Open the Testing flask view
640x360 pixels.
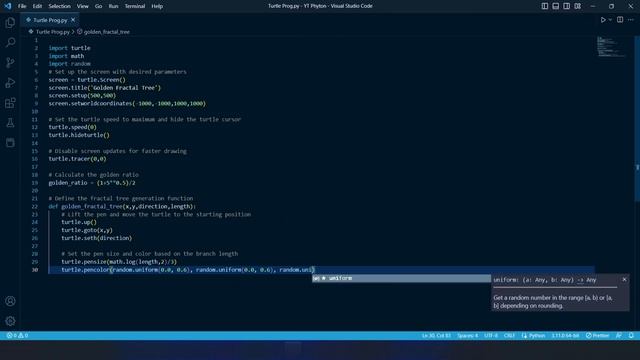pyautogui.click(x=10, y=122)
